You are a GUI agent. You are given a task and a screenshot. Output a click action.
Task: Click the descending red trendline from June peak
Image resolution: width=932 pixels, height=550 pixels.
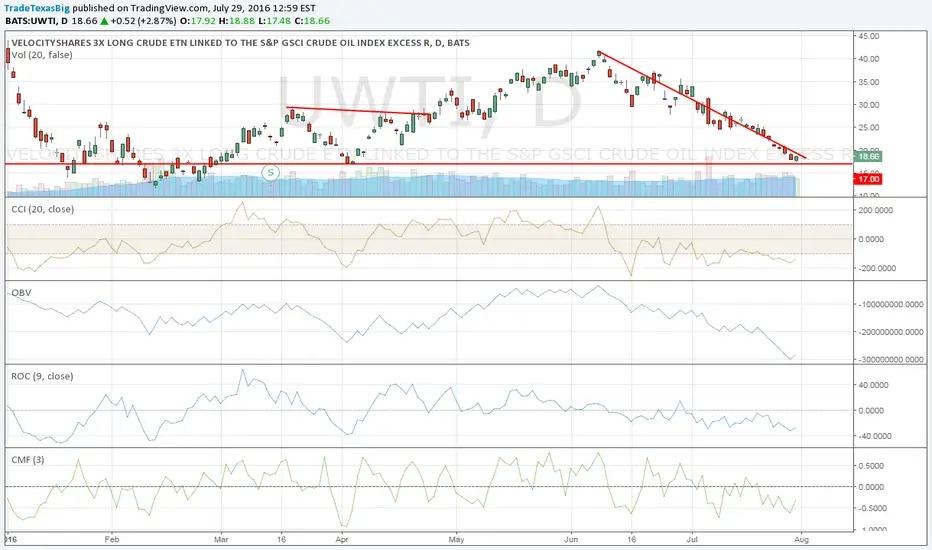coord(703,105)
